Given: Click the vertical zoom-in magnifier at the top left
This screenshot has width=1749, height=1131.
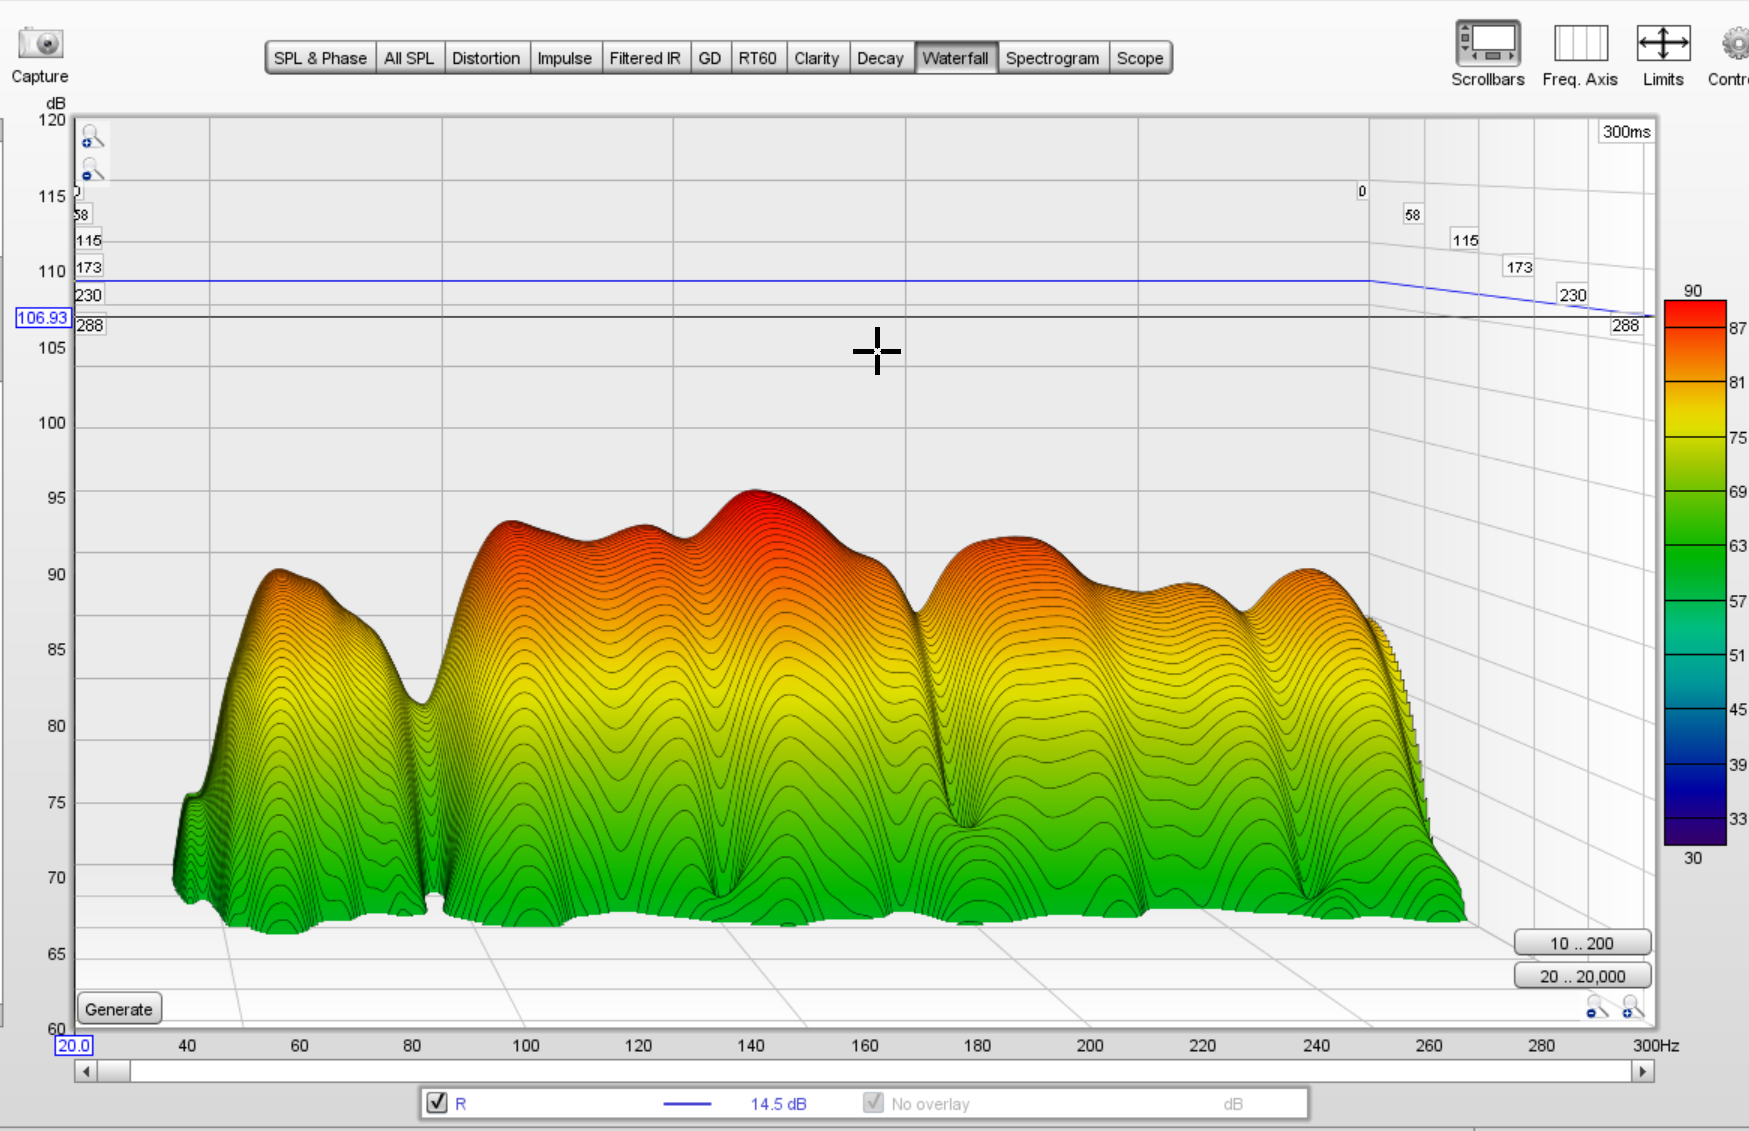Looking at the screenshot, I should pyautogui.click(x=92, y=137).
